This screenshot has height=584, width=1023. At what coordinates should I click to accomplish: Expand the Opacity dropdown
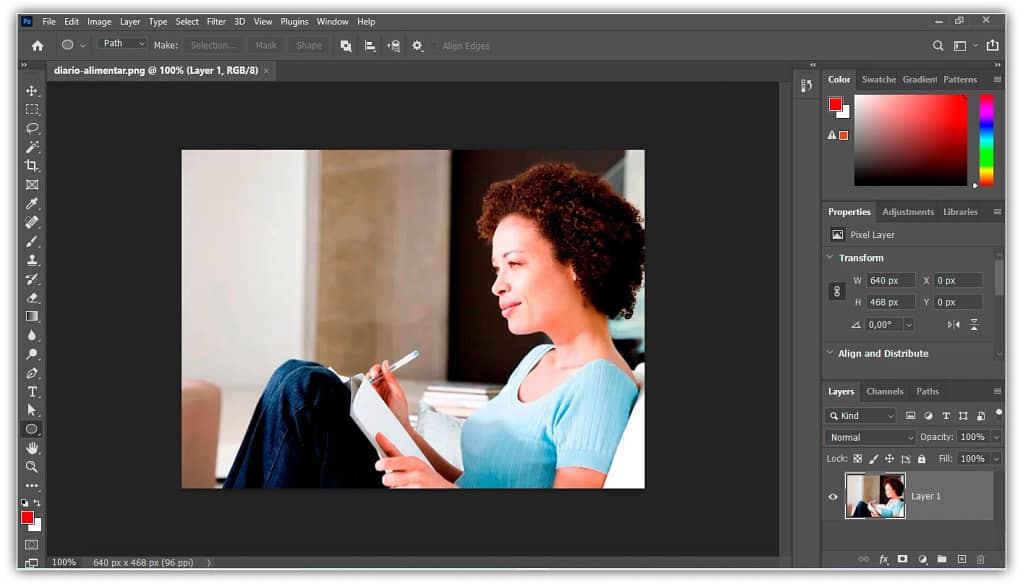tap(996, 437)
